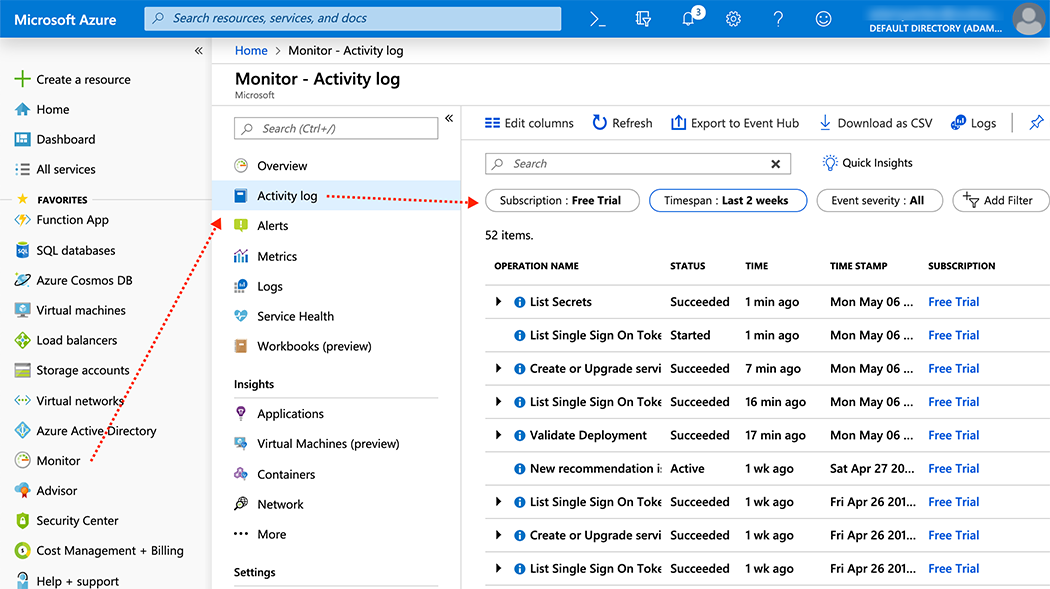Open Alerts in Monitor menu
This screenshot has height=589, width=1050.
tap(260, 226)
